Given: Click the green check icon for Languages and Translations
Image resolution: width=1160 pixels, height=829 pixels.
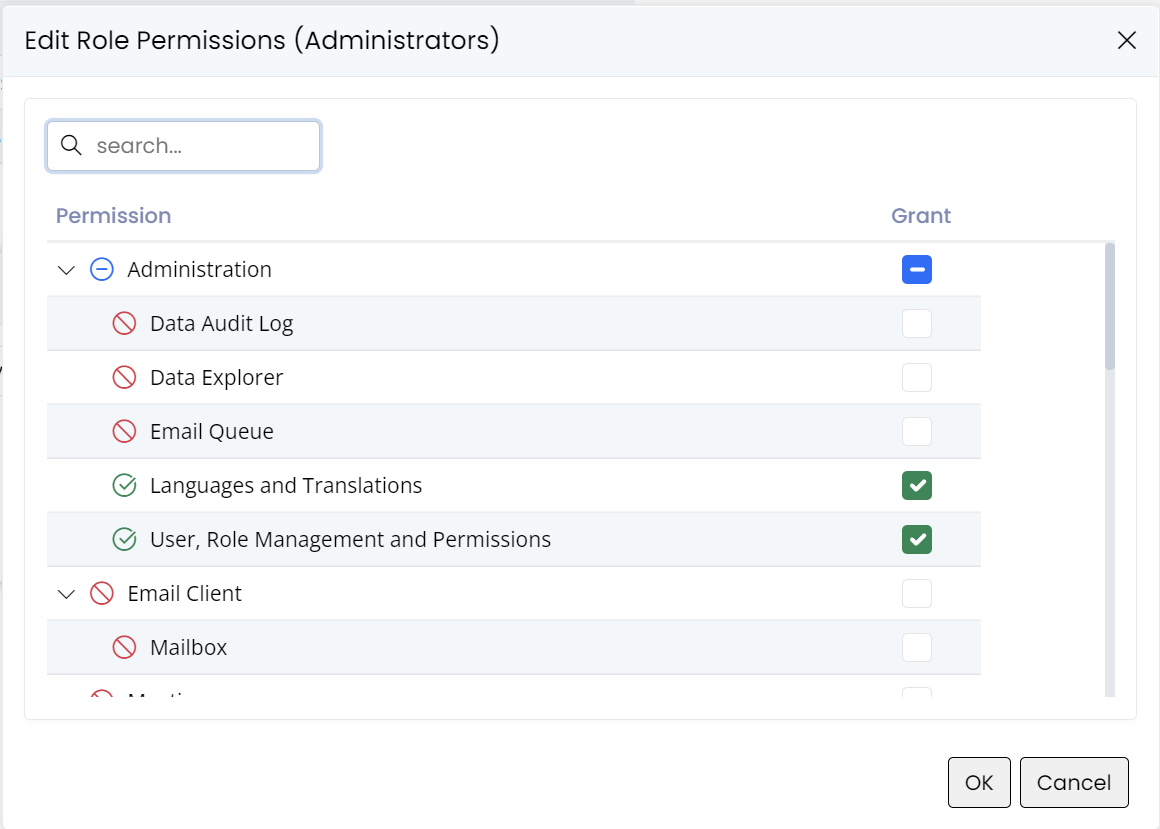Looking at the screenshot, I should (124, 485).
